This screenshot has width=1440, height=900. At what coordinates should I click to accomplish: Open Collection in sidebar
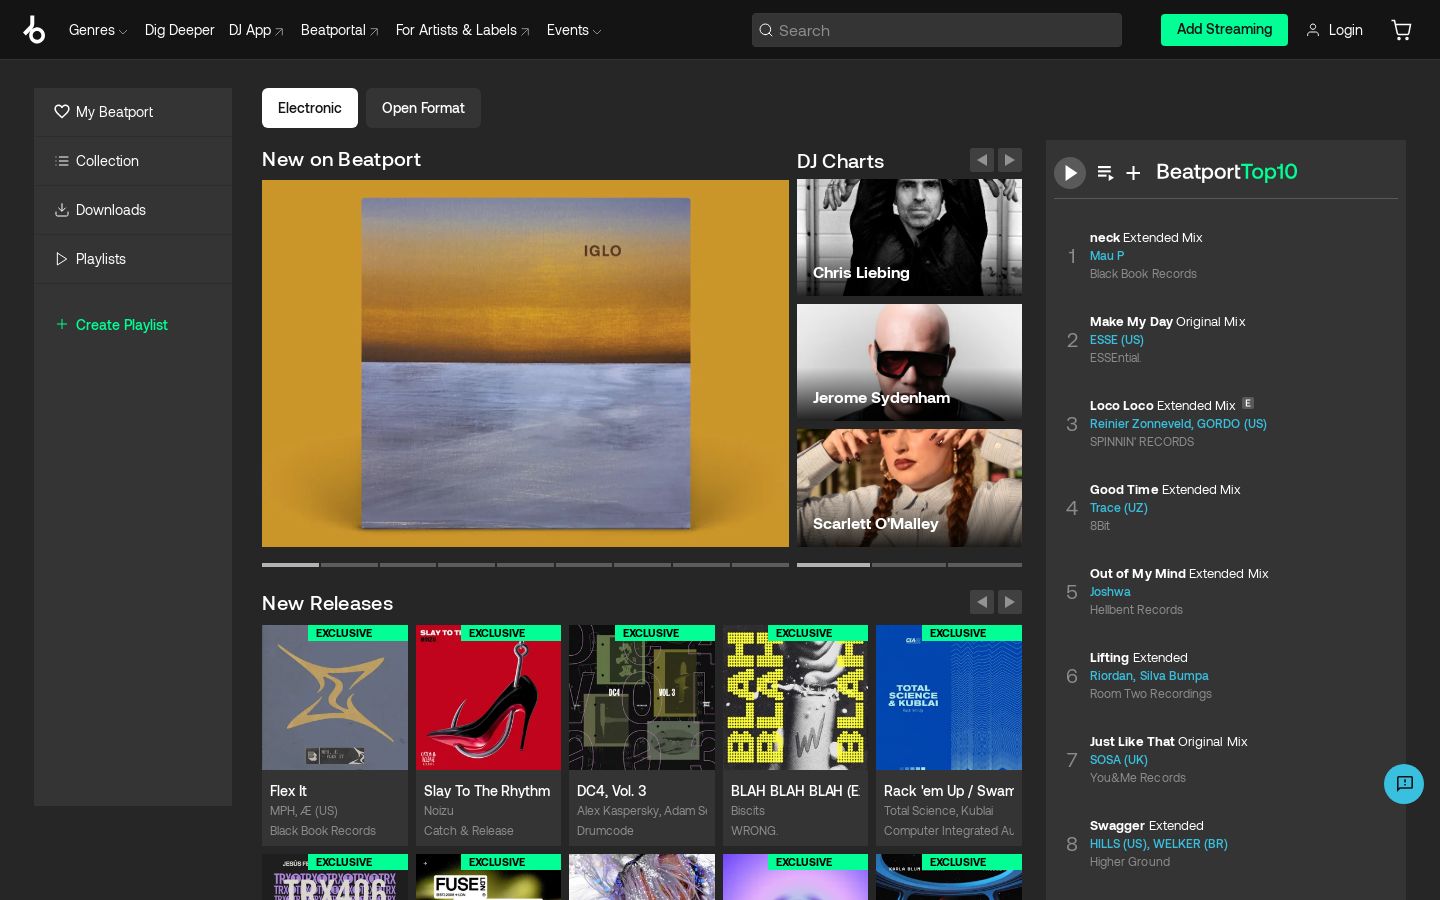(133, 161)
